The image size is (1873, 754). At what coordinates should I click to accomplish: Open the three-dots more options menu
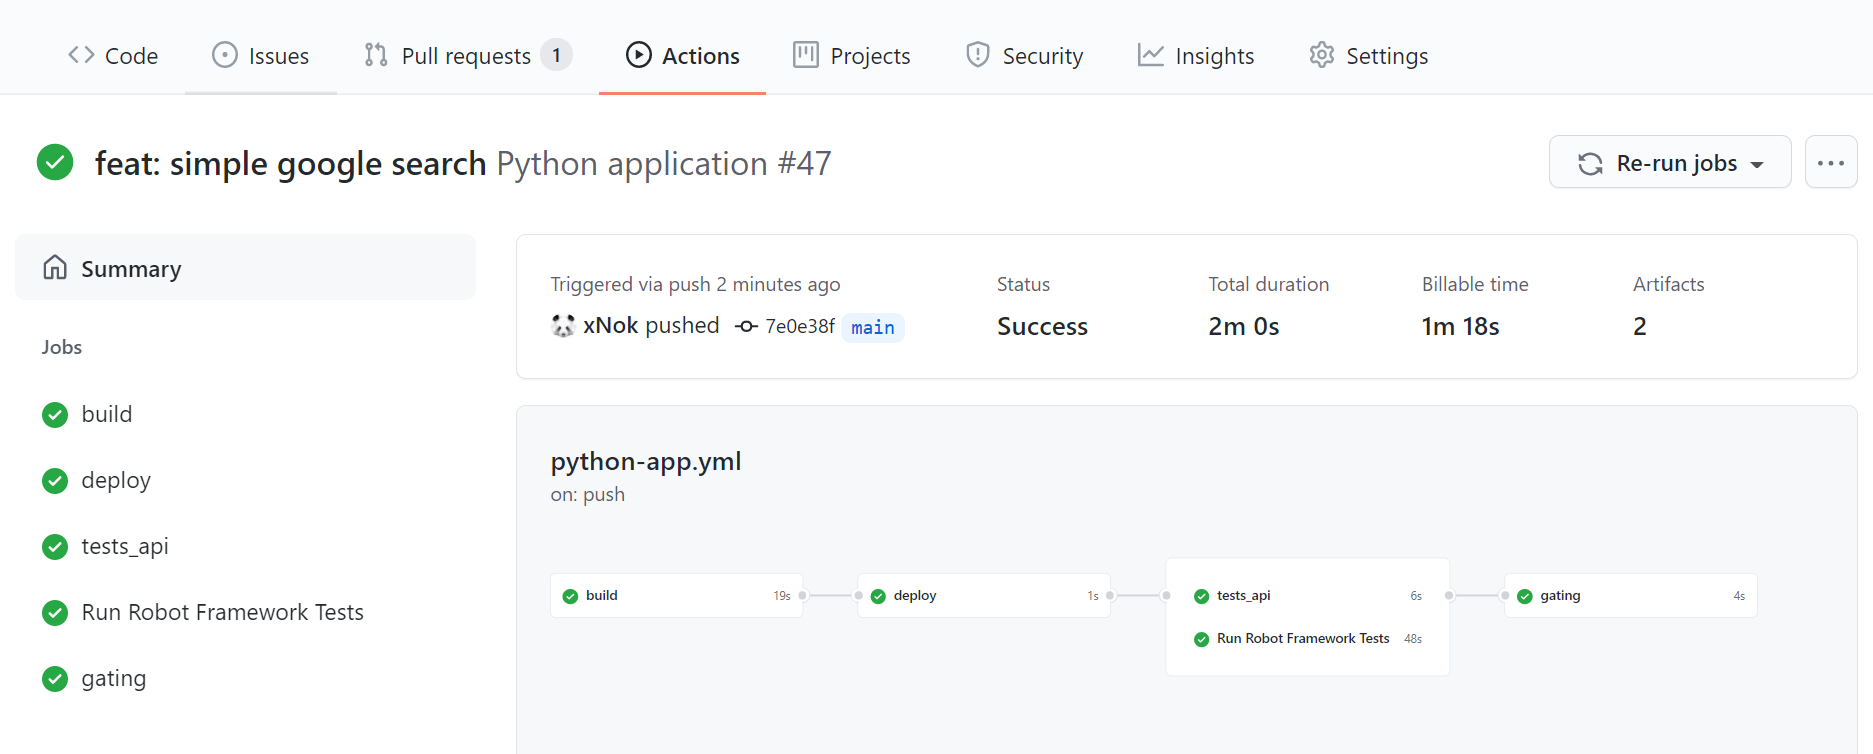1830,163
